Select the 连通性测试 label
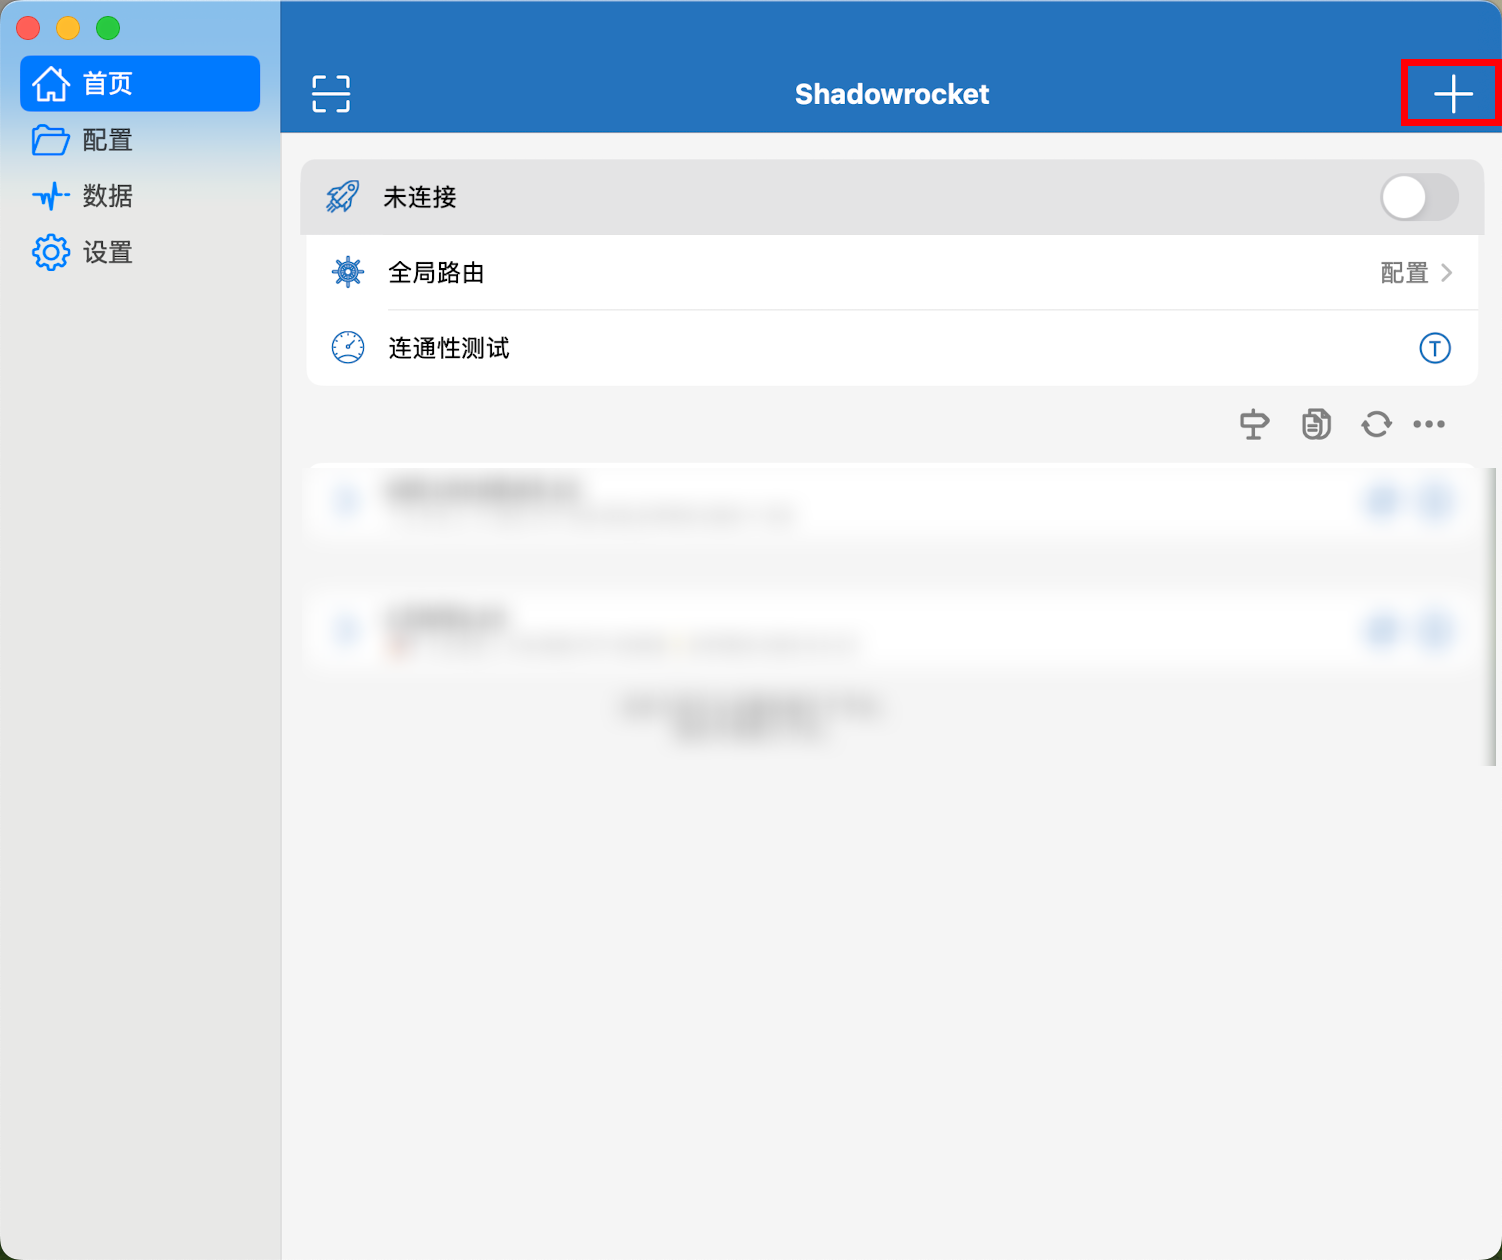This screenshot has width=1502, height=1260. (449, 348)
